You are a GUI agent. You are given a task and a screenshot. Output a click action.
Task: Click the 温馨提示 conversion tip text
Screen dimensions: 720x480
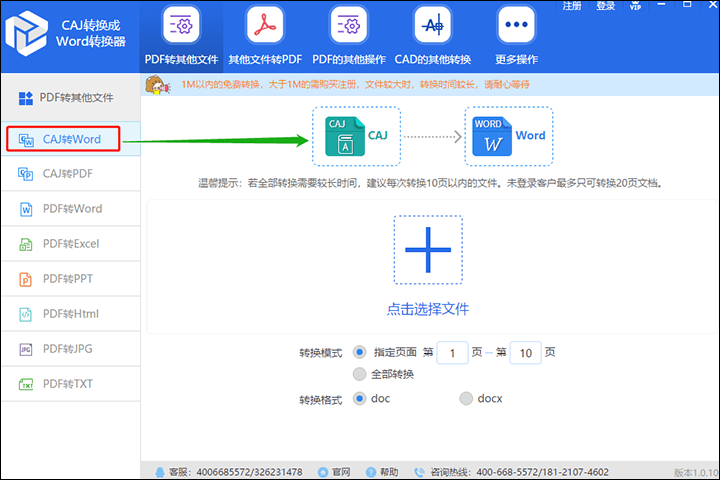430,183
